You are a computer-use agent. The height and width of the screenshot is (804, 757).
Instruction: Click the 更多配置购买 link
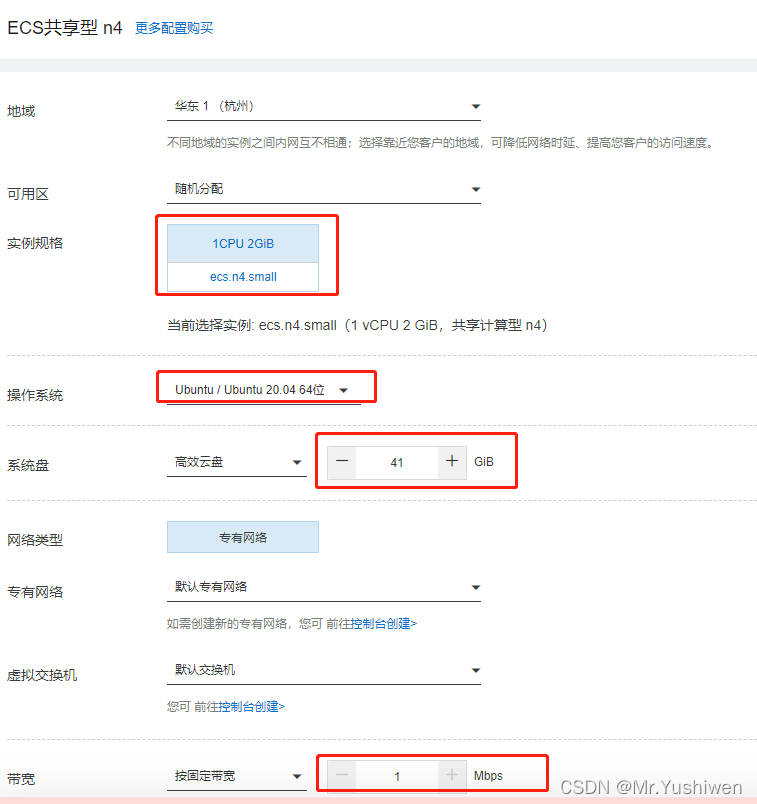click(x=174, y=28)
